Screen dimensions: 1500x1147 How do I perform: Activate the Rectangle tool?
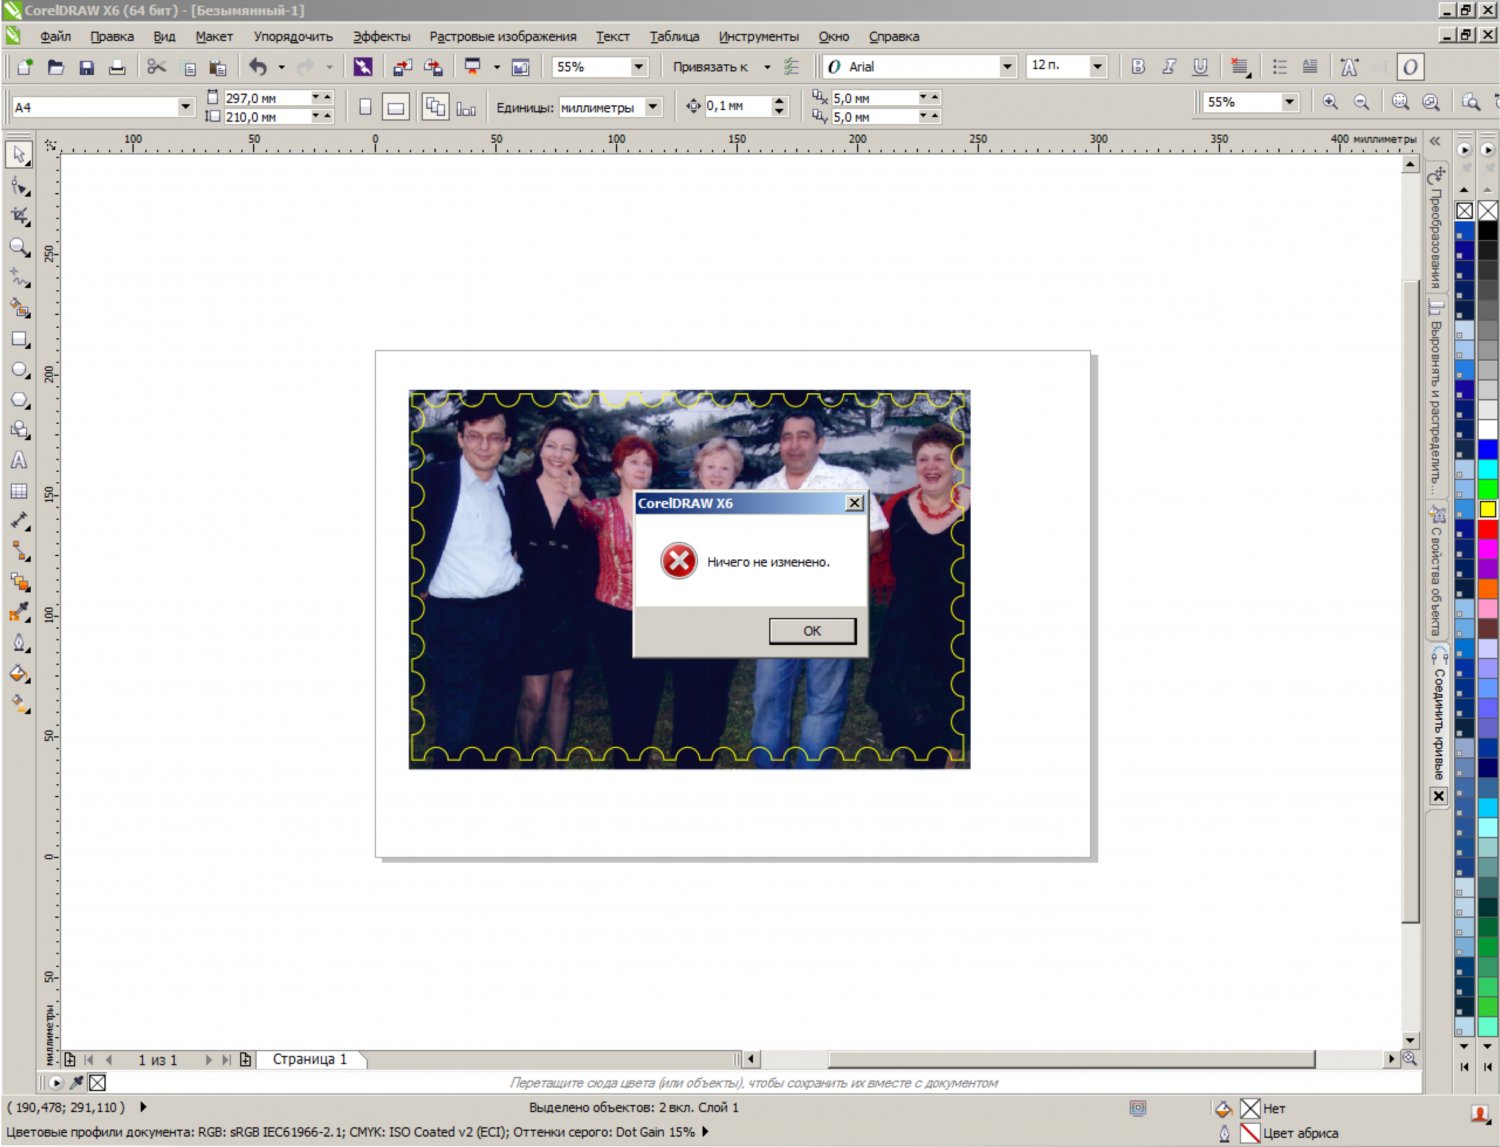click(19, 340)
